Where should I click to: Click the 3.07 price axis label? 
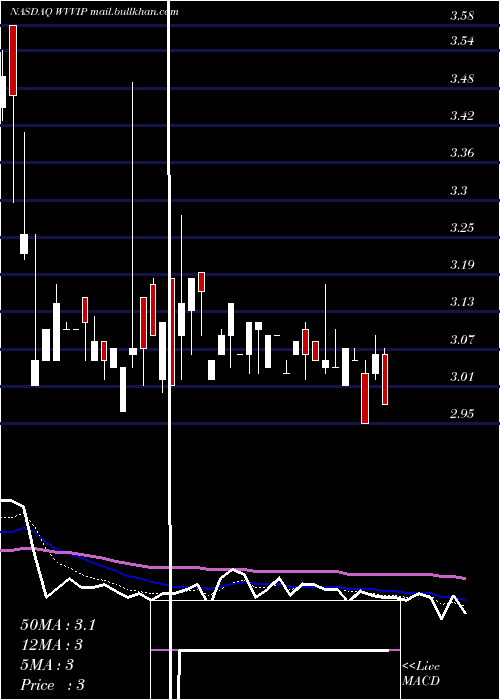(x=462, y=340)
